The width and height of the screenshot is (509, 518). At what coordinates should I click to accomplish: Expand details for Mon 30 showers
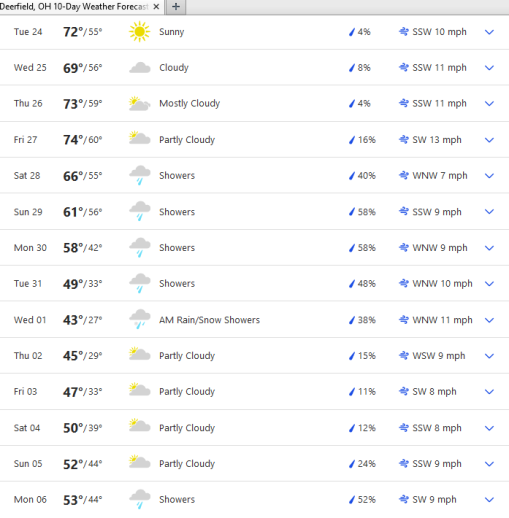click(x=489, y=248)
